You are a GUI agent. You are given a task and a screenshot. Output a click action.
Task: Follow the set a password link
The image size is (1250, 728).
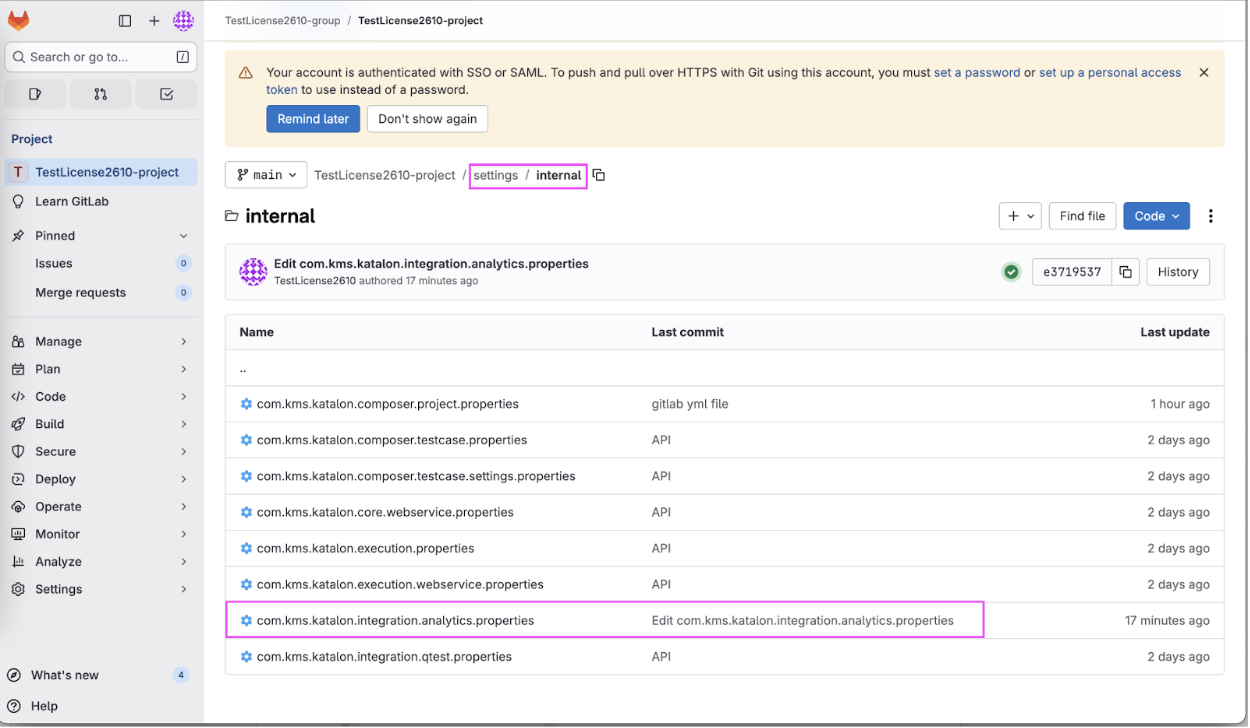coord(977,72)
